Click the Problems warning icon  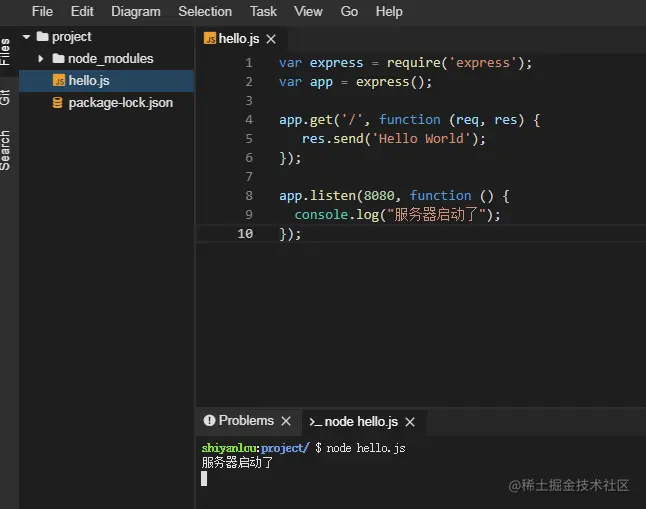tap(209, 420)
